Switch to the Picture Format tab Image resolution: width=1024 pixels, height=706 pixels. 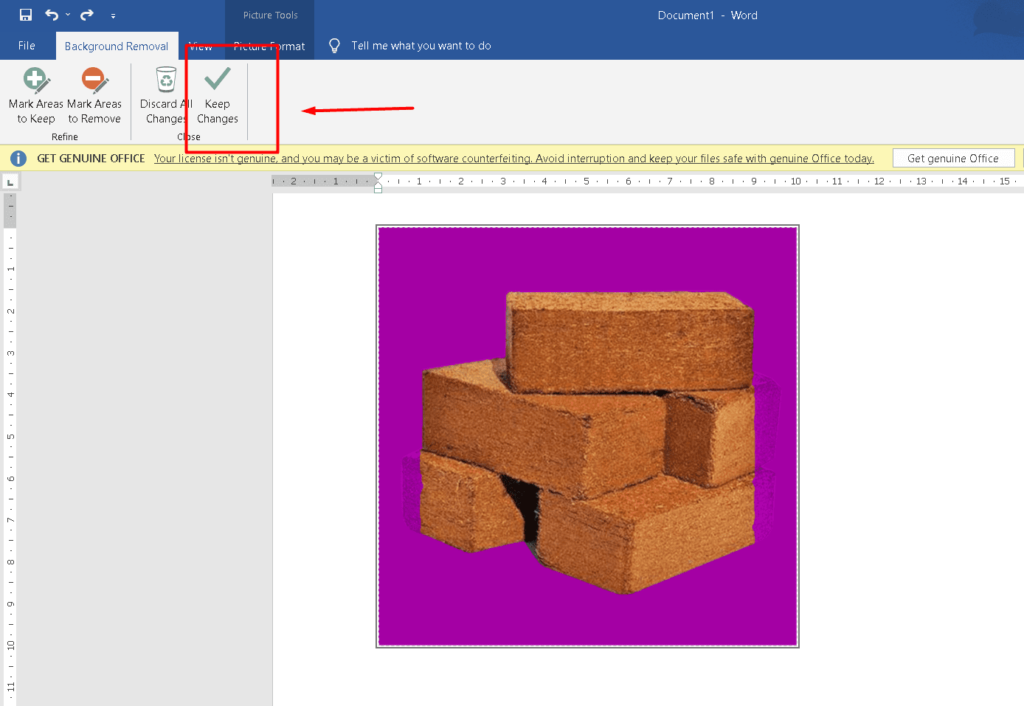[269, 46]
